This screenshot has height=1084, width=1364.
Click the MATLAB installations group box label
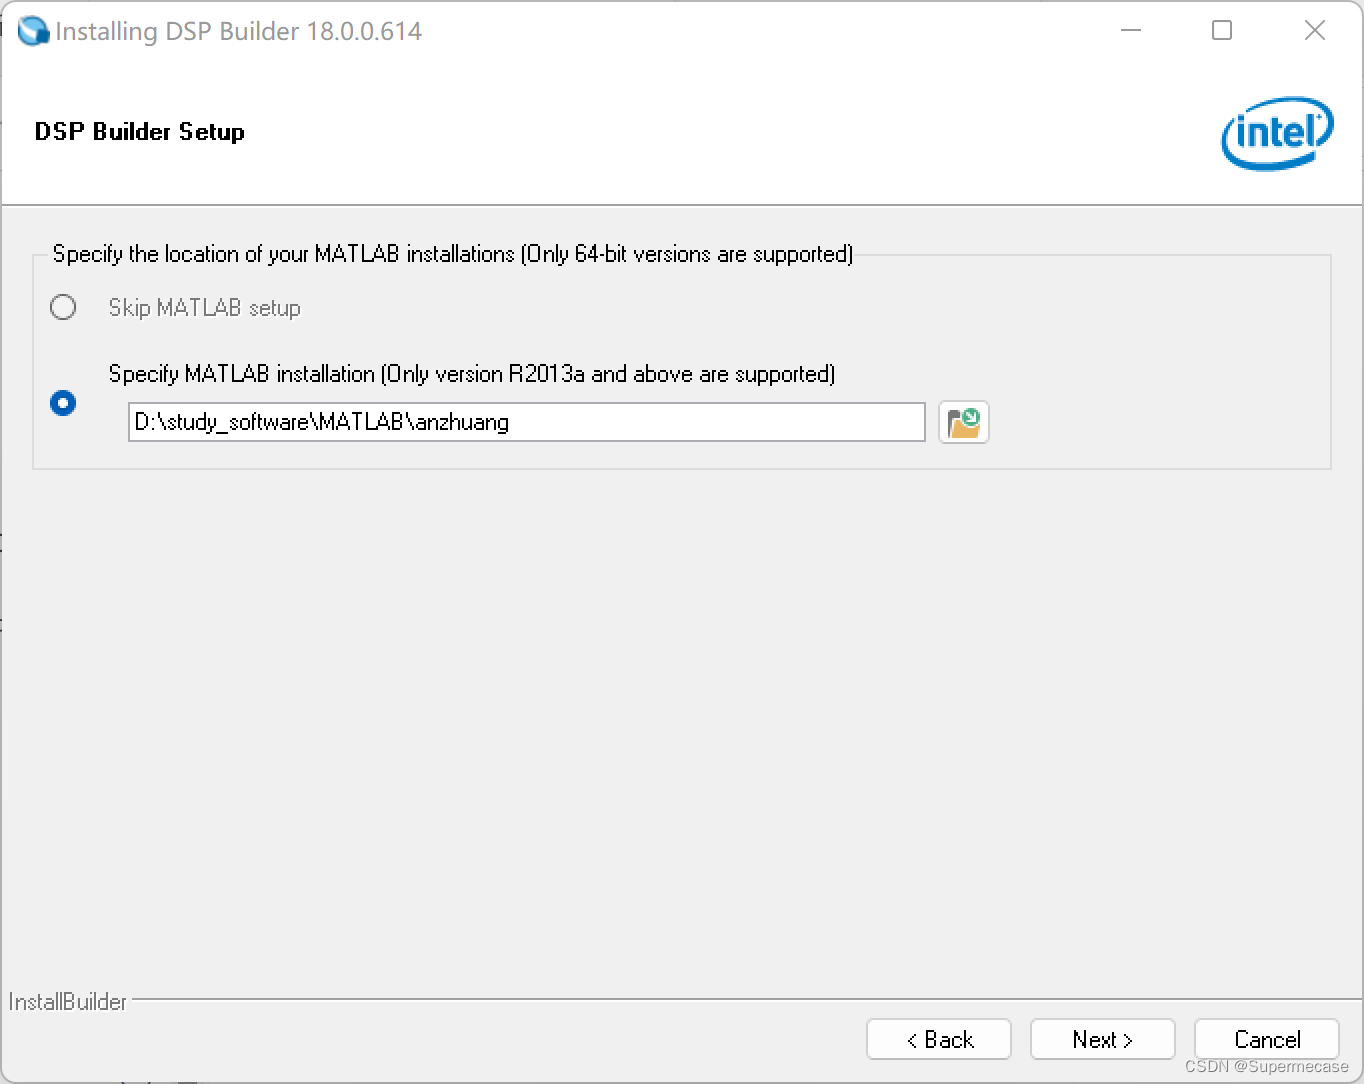pyautogui.click(x=452, y=254)
